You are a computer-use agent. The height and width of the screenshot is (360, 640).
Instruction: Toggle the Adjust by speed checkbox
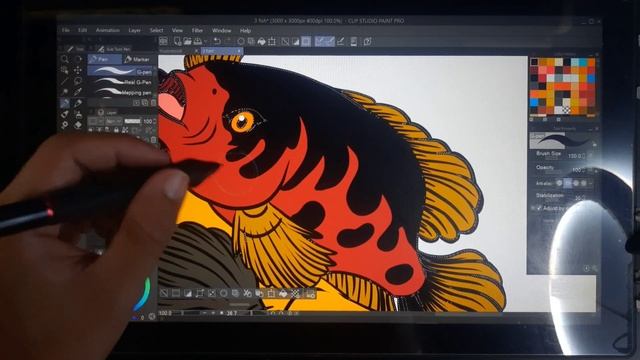point(539,208)
